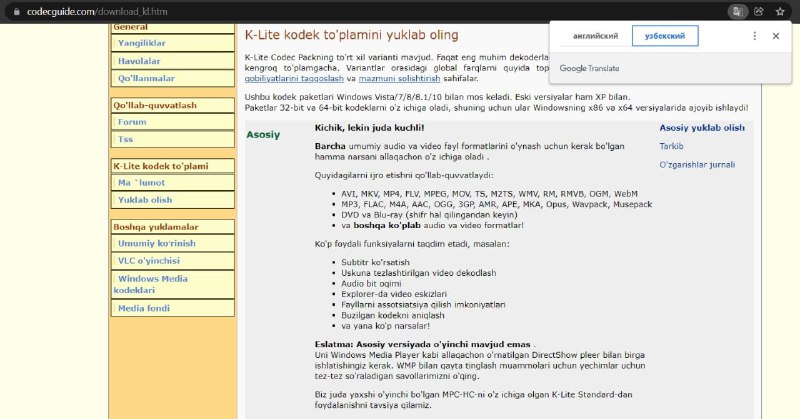
Task: Click the DVD va Blu-ray list item
Action: click(430, 215)
